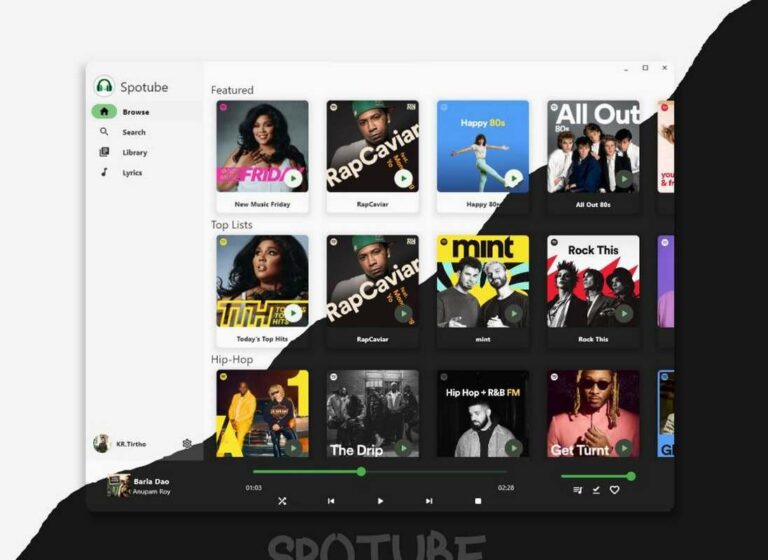Viewport: 768px width, 560px height.
Task: Click KR.Tirtho profile avatar
Action: [101, 444]
